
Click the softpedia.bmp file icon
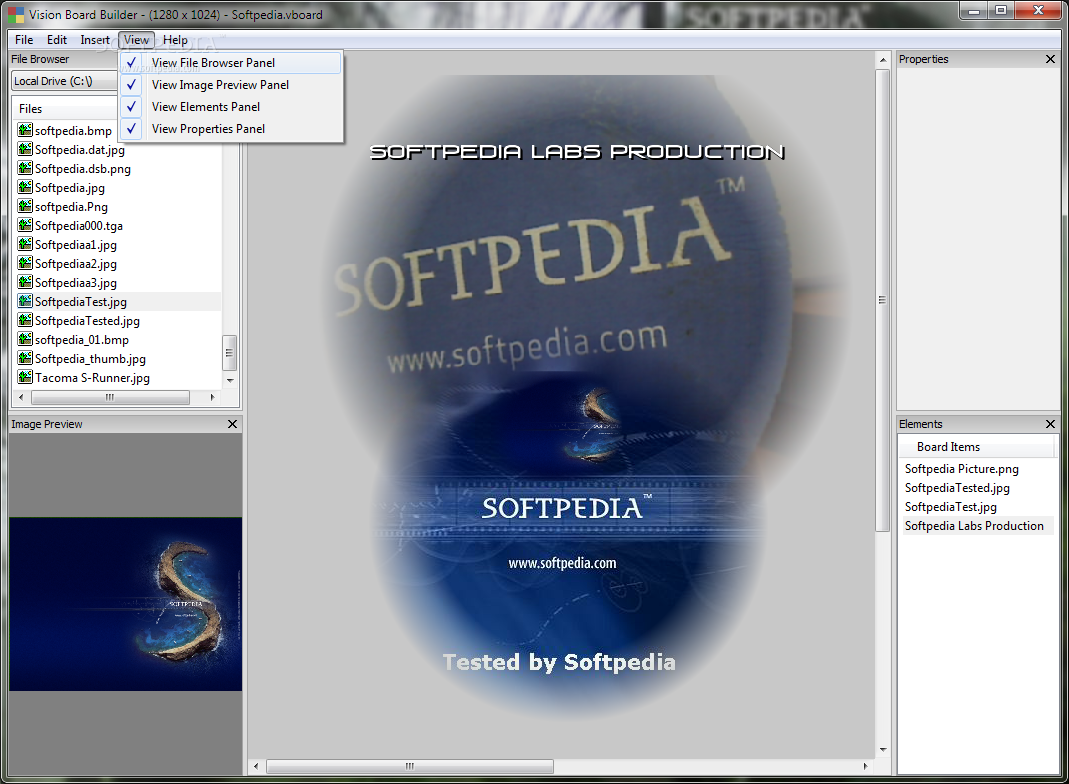click(x=25, y=130)
